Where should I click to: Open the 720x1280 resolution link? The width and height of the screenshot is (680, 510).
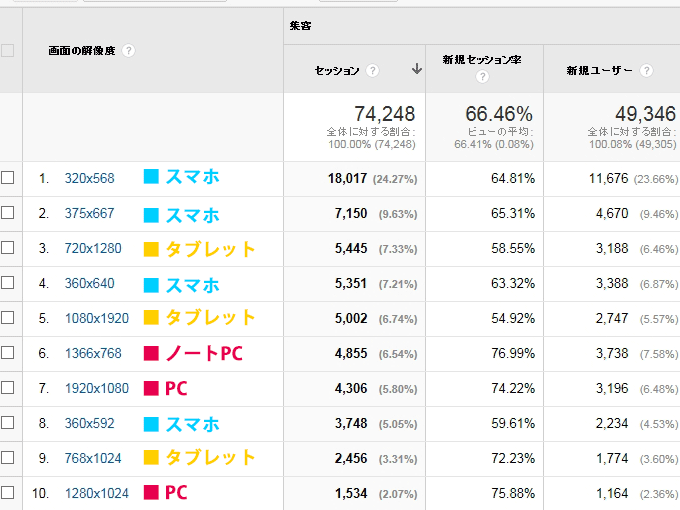(x=93, y=248)
